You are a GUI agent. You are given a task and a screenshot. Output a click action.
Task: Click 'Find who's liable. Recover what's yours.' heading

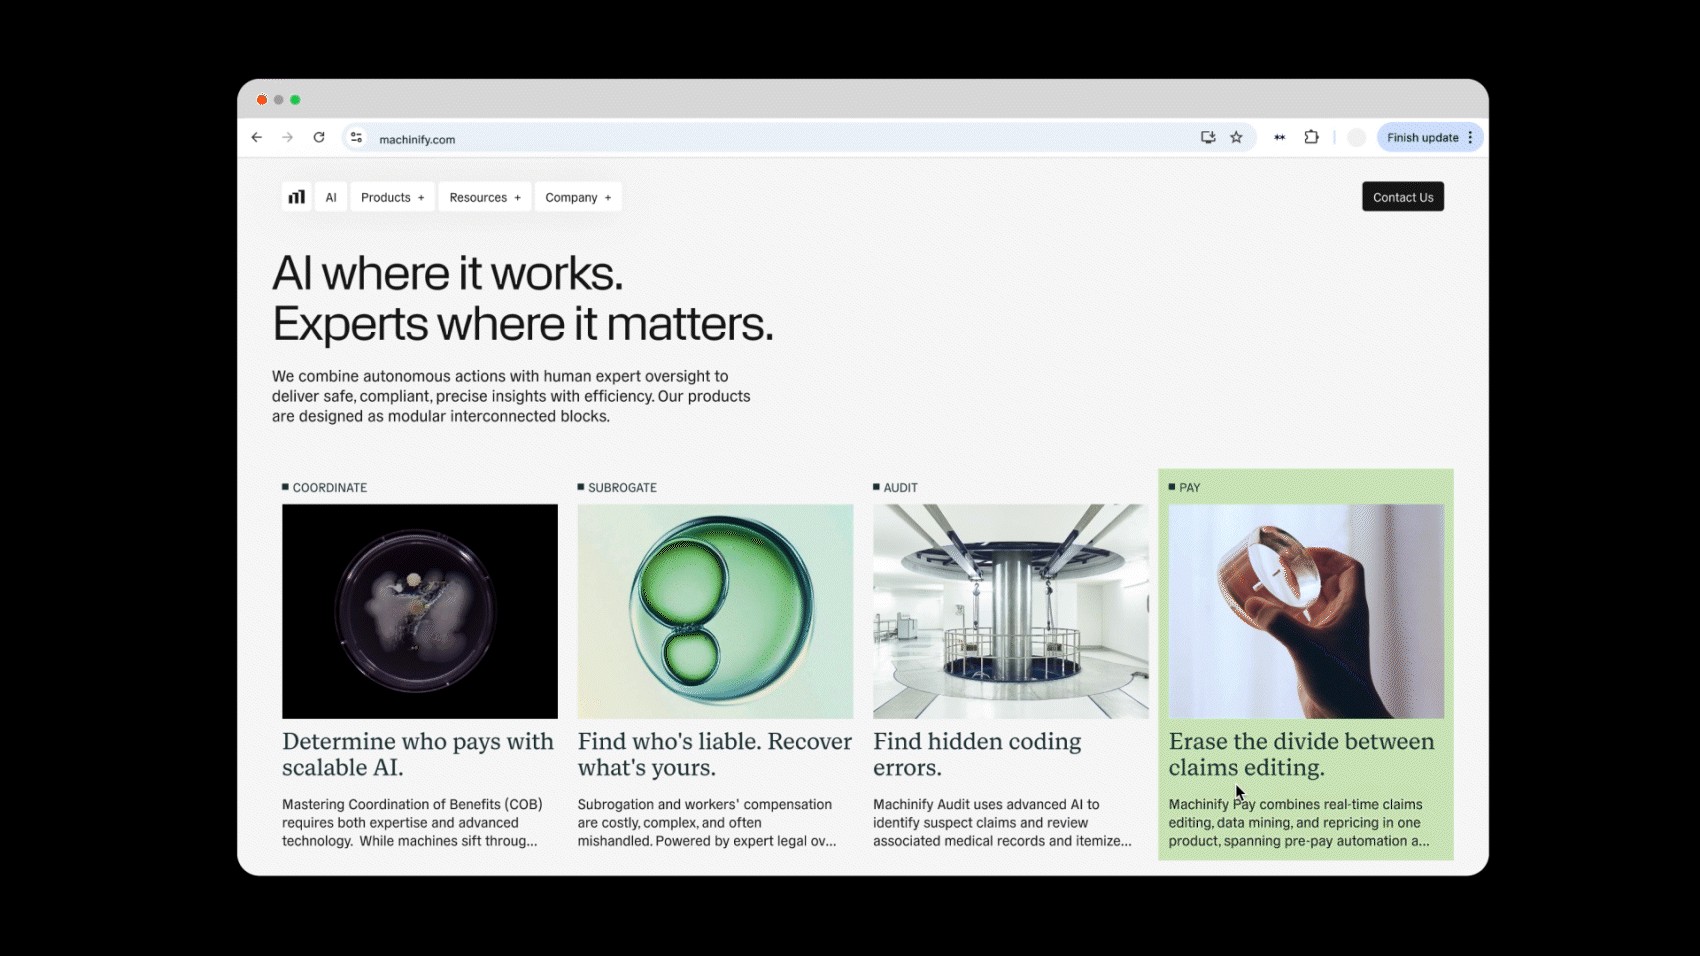point(715,754)
